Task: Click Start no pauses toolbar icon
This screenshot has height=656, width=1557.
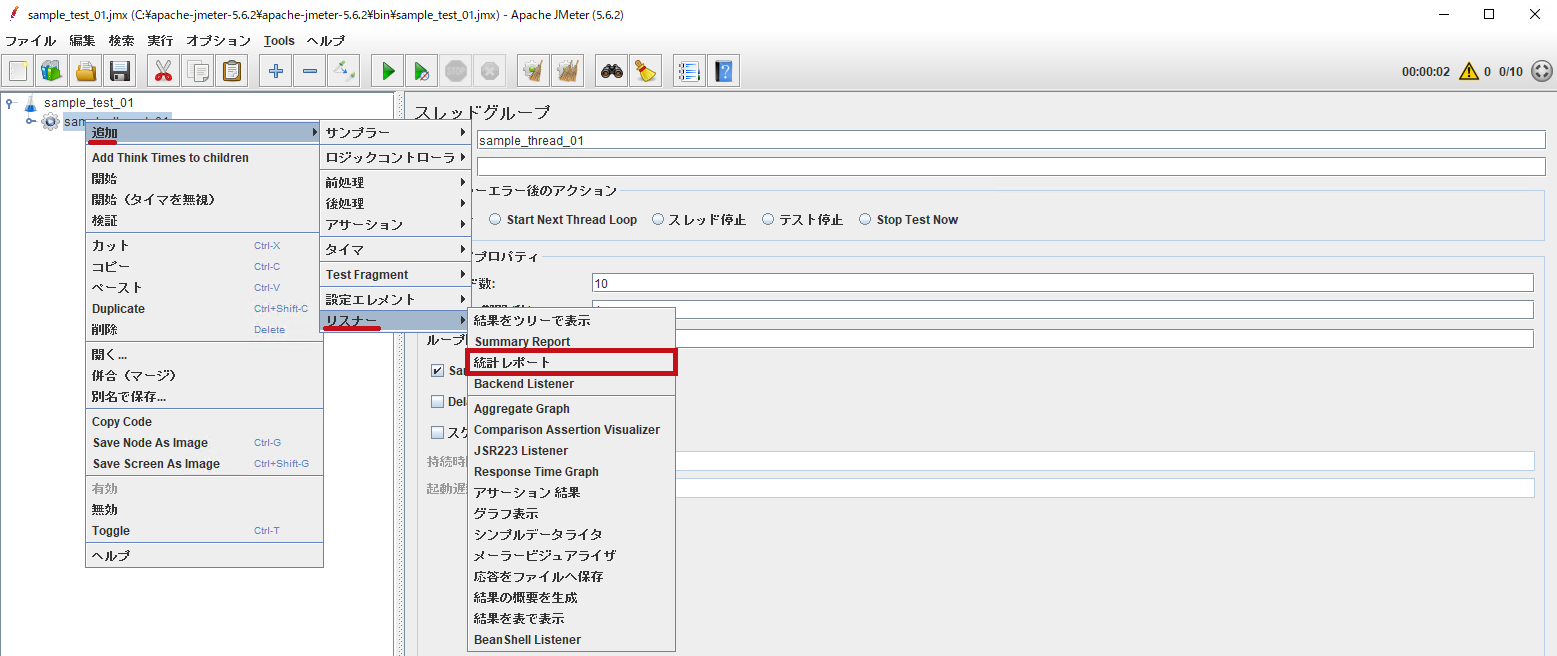Action: click(x=422, y=71)
